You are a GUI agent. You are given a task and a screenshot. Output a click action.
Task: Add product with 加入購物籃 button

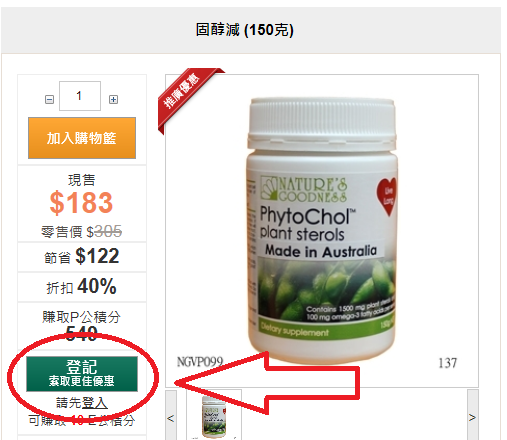(x=82, y=138)
